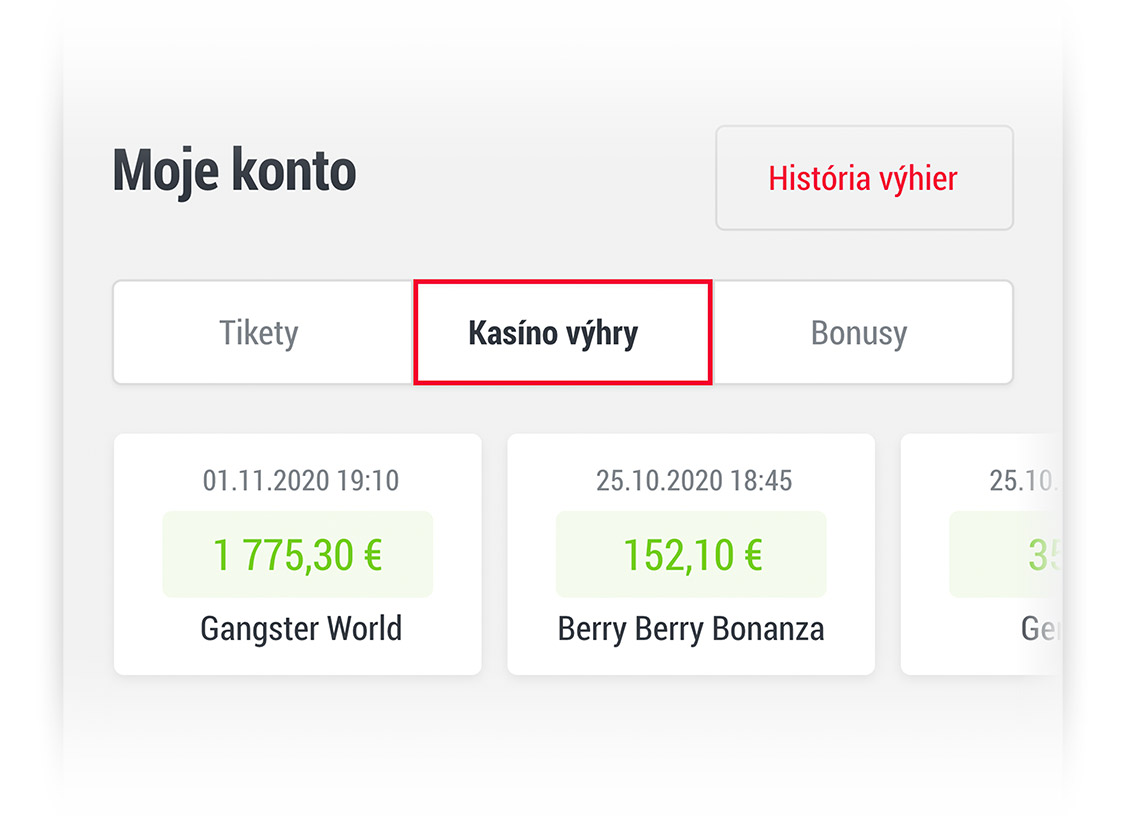1125x816 pixels.
Task: Click the Berry Berry Bonanza game name
Action: [690, 628]
